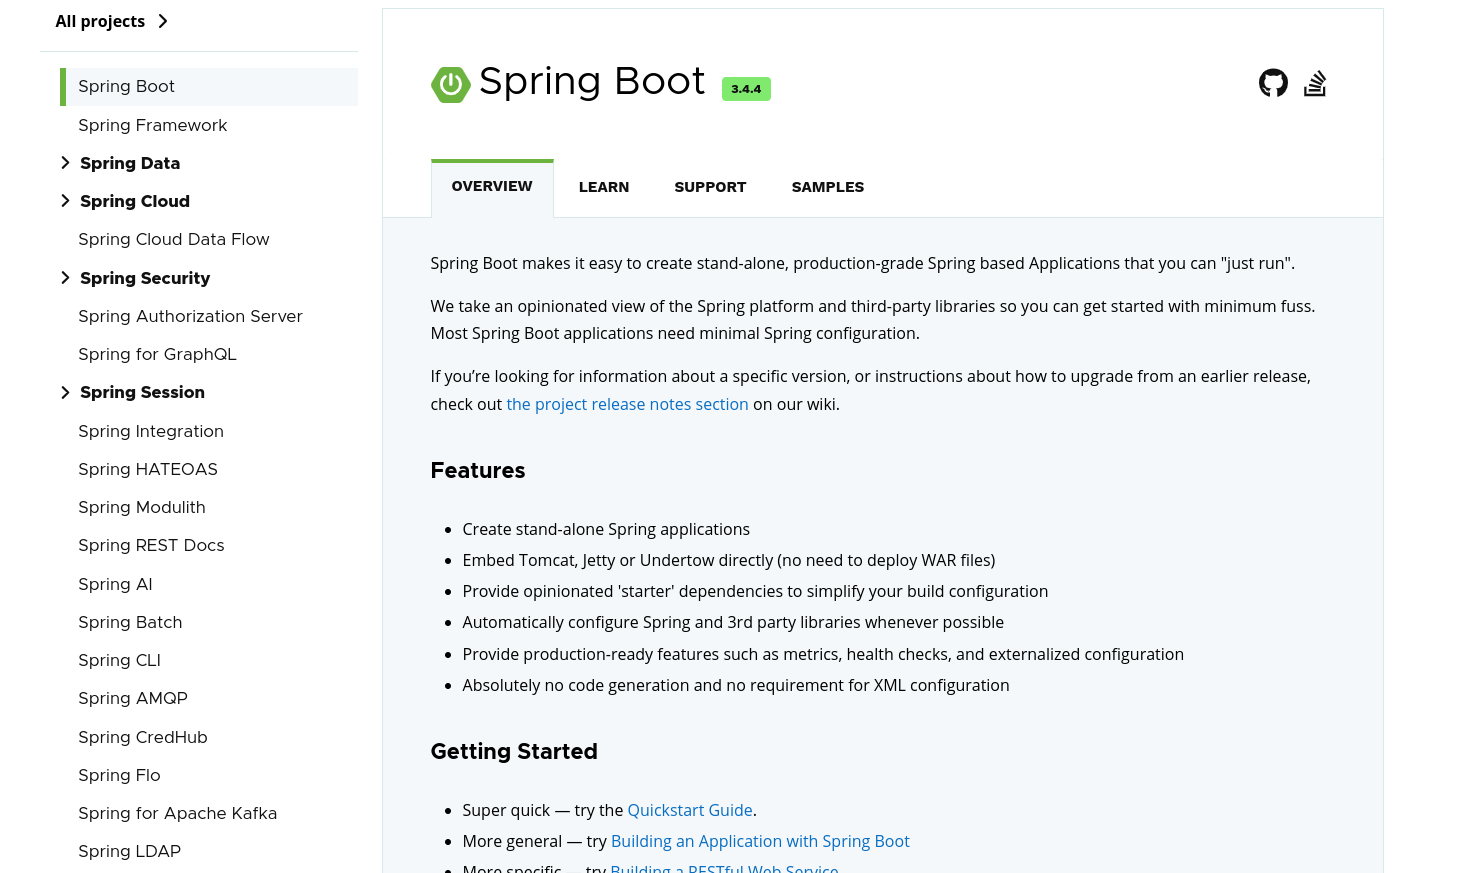Open the Samples tab
1471x873 pixels.
coord(828,187)
